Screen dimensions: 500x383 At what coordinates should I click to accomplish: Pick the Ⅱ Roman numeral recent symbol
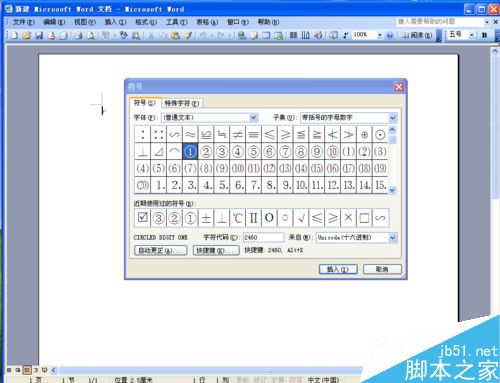point(253,218)
